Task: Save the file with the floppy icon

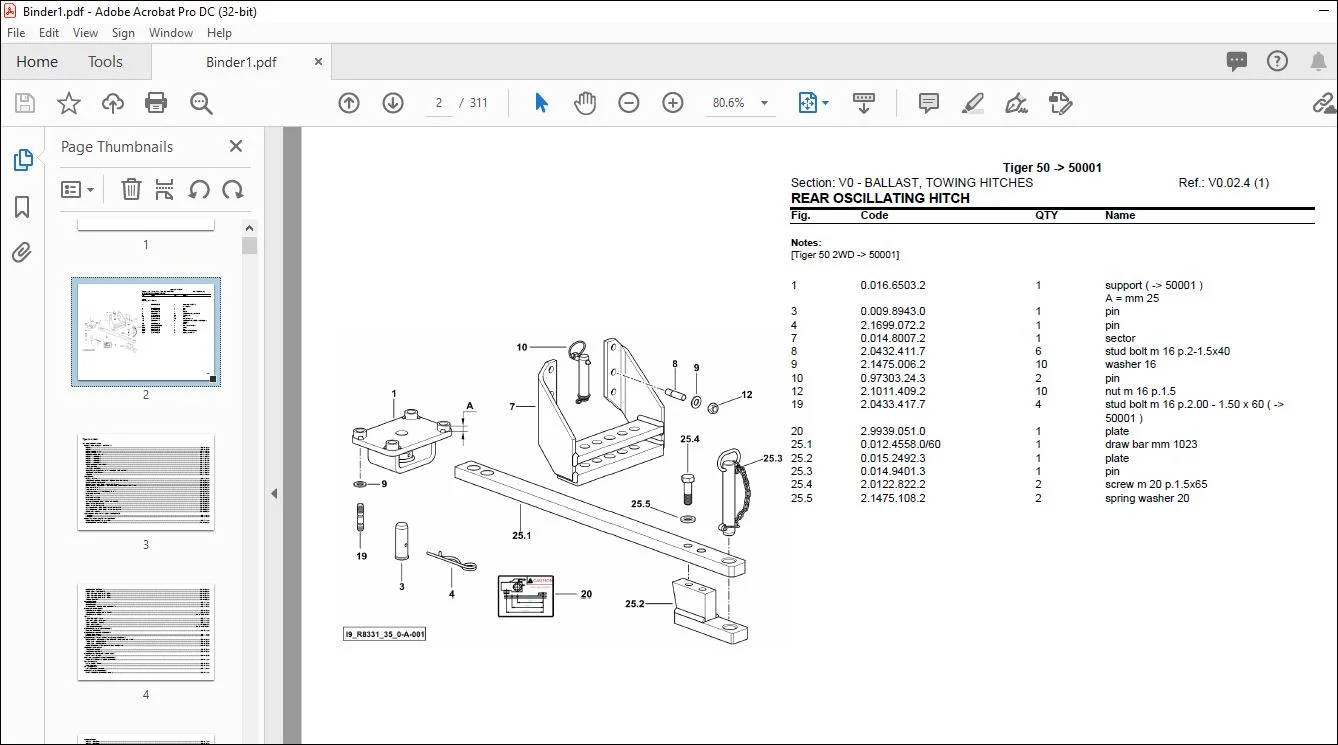Action: [25, 103]
